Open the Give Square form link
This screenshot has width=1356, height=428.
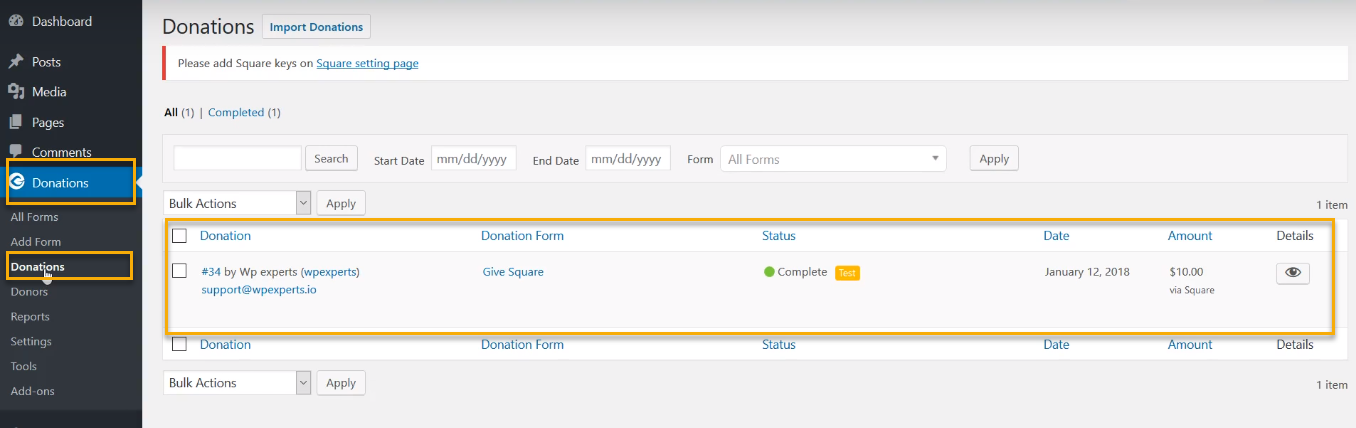tap(513, 272)
